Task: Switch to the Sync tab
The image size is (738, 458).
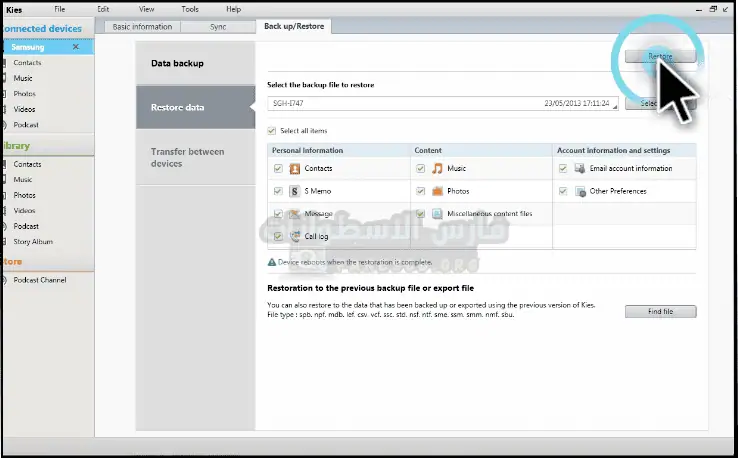Action: [218, 26]
